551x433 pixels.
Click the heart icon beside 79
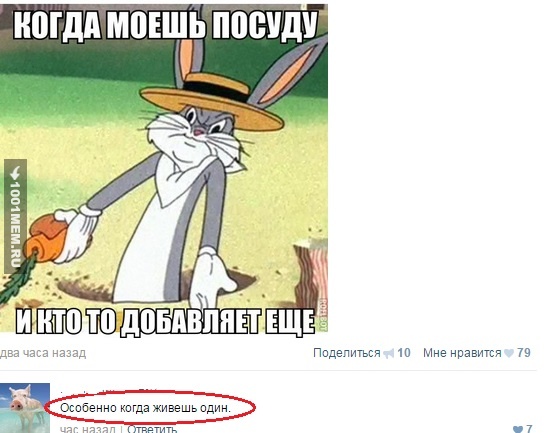point(509,353)
